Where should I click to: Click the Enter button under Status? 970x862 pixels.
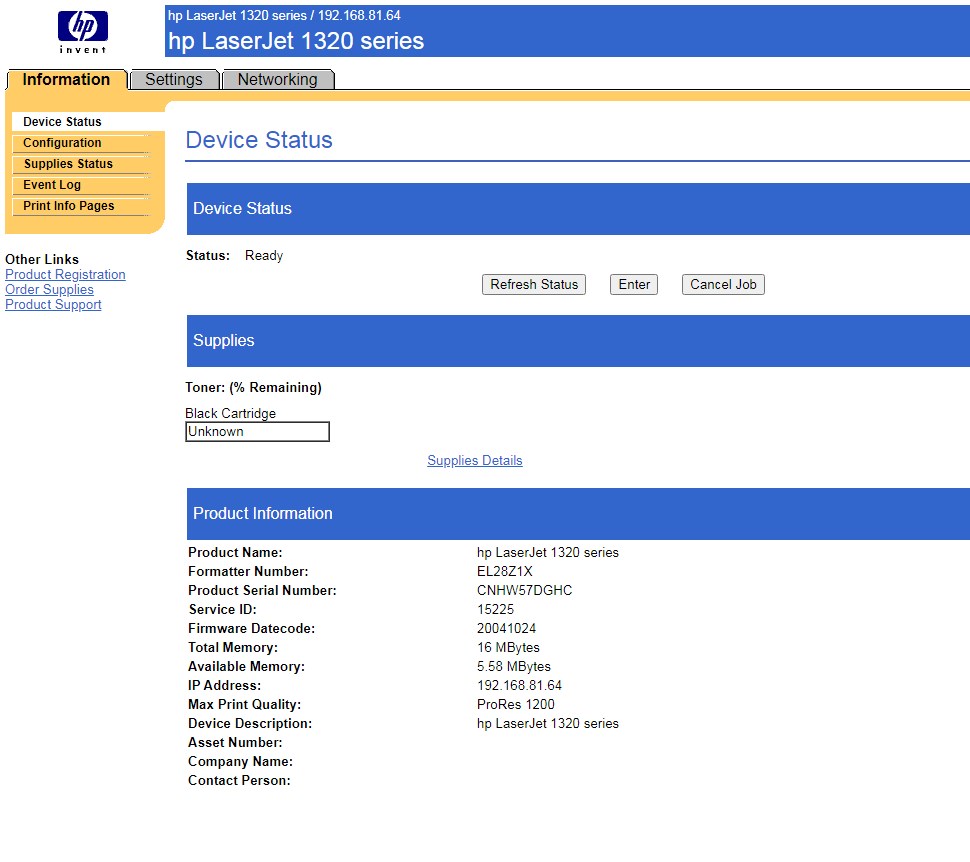click(x=634, y=285)
